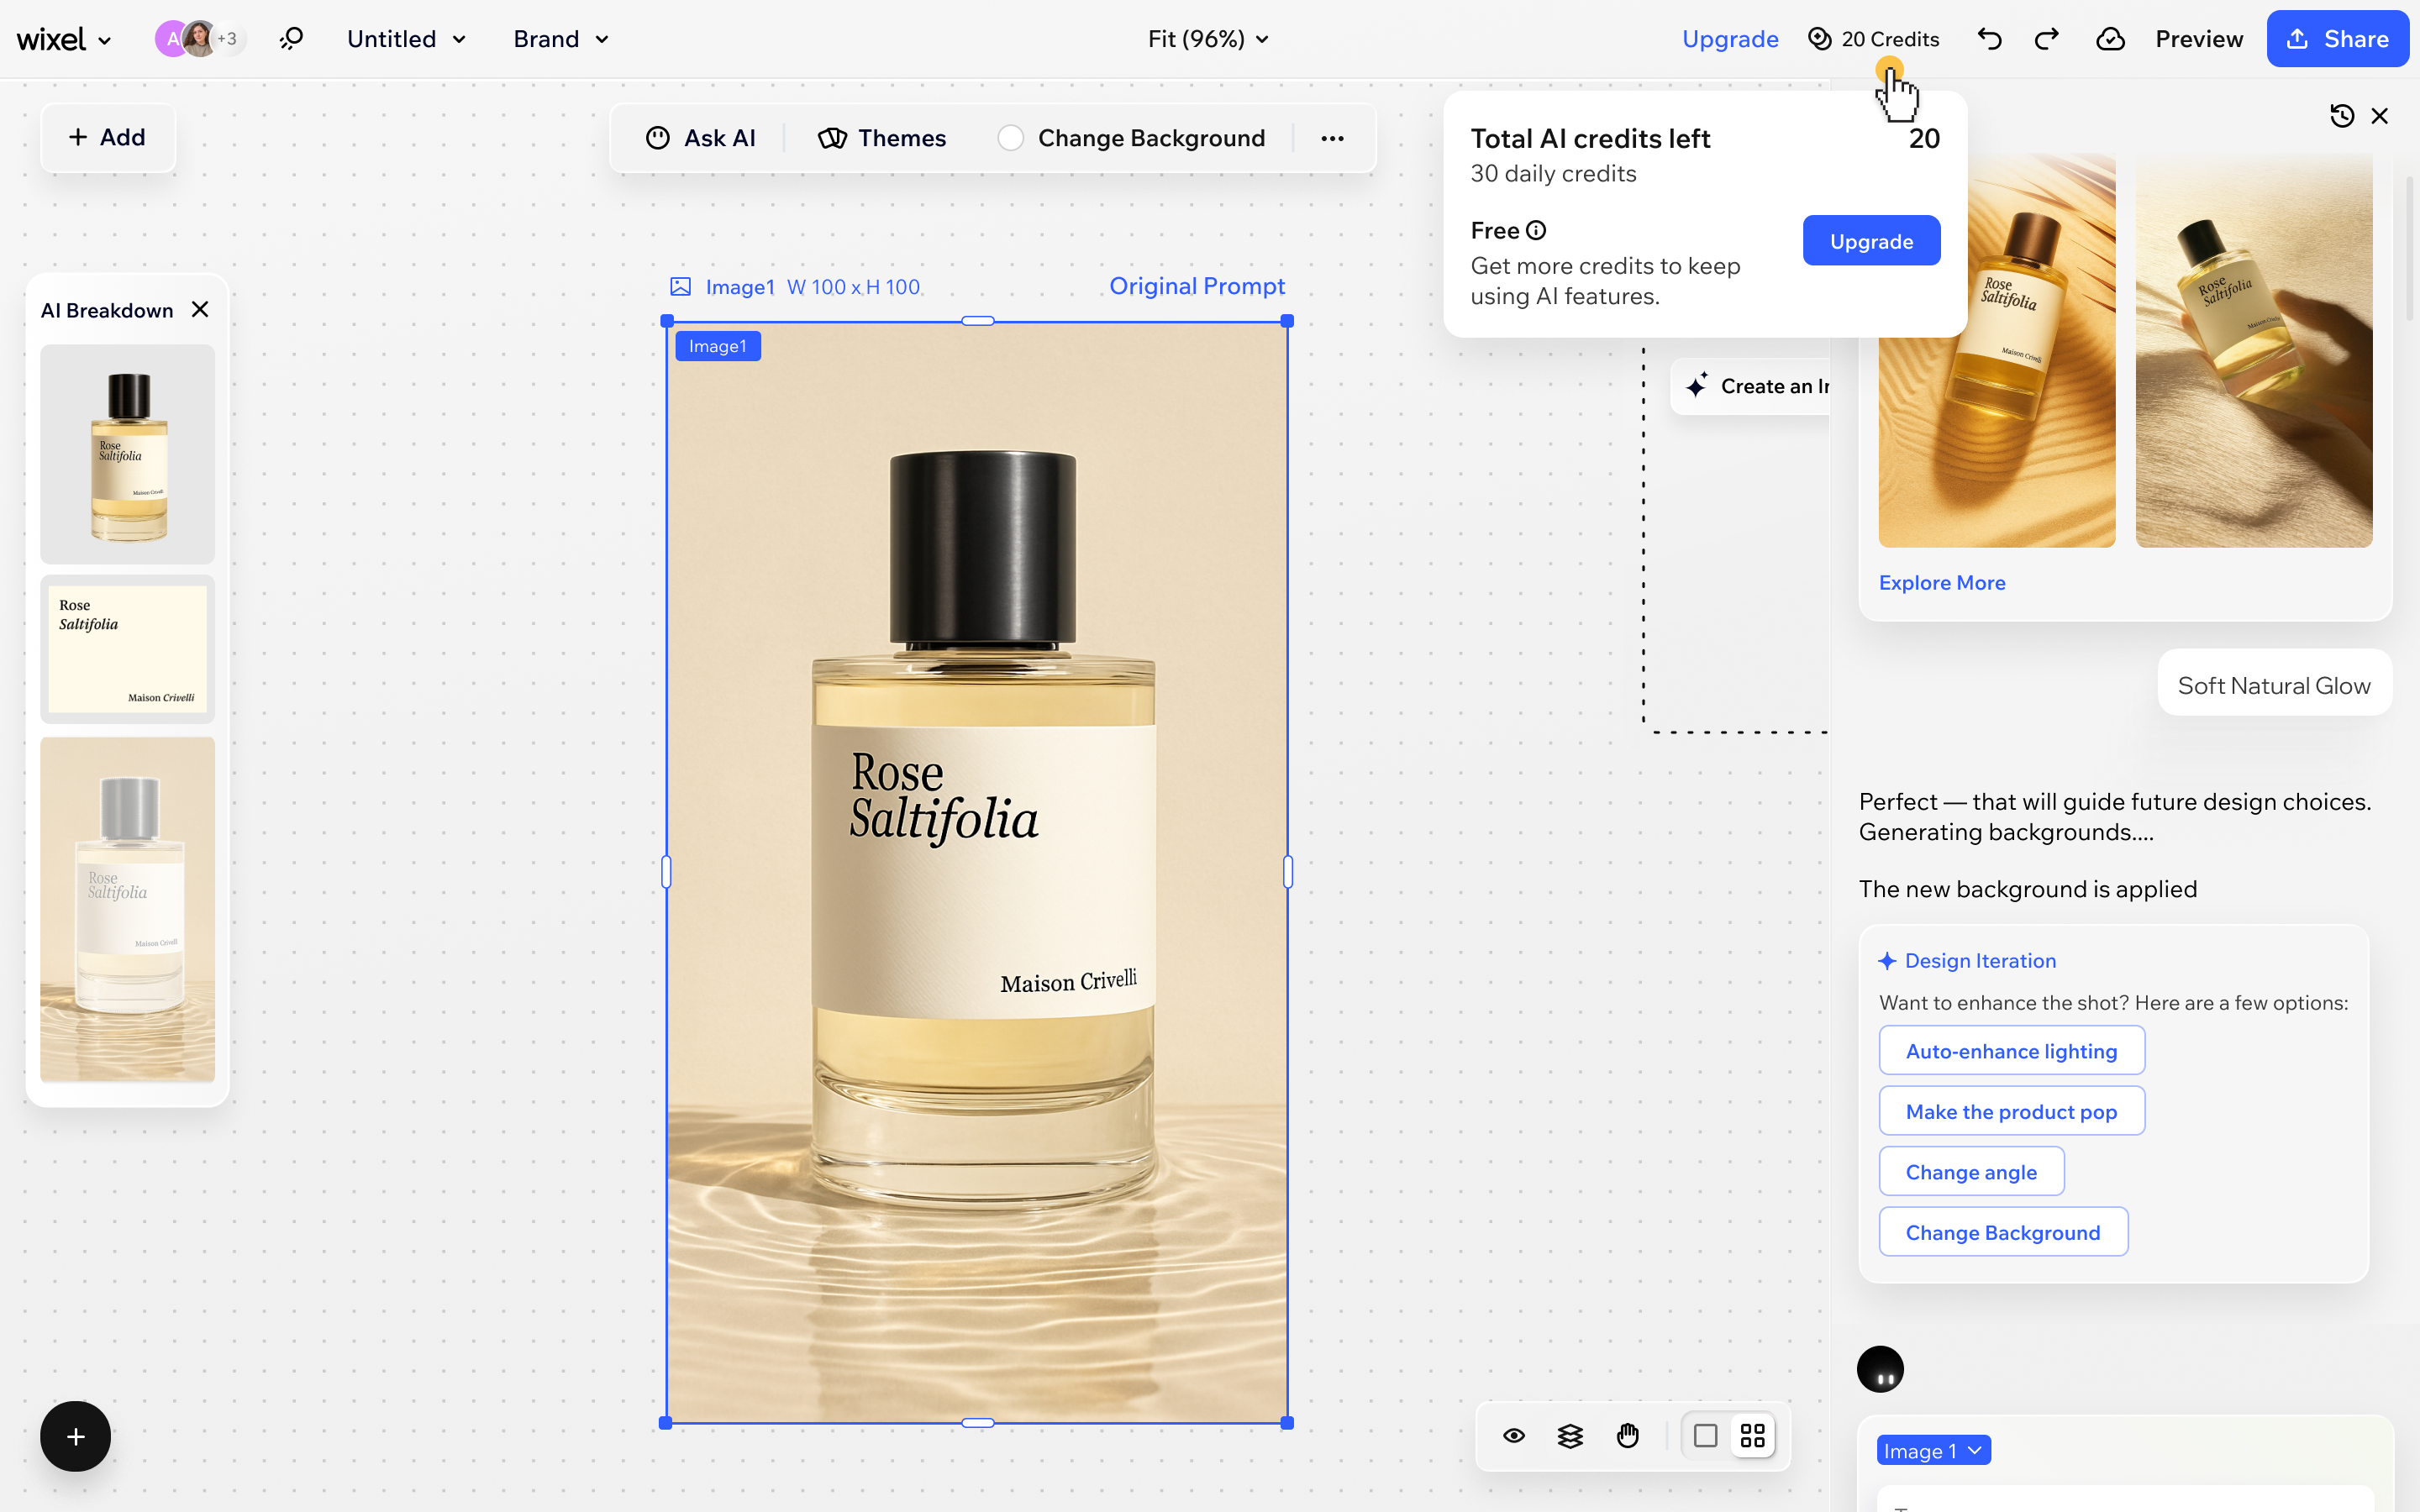
Task: Select the label text thumbnail in AI Breakdown
Action: pos(128,649)
